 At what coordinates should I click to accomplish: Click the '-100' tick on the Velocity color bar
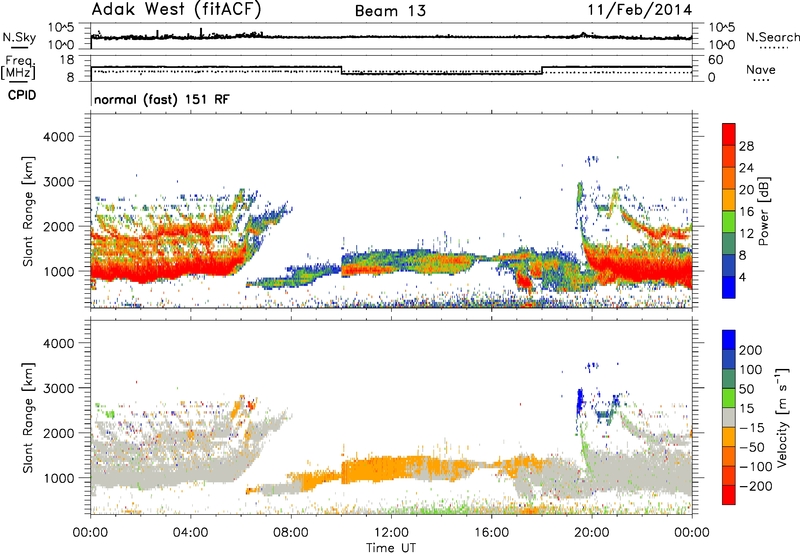(755, 466)
